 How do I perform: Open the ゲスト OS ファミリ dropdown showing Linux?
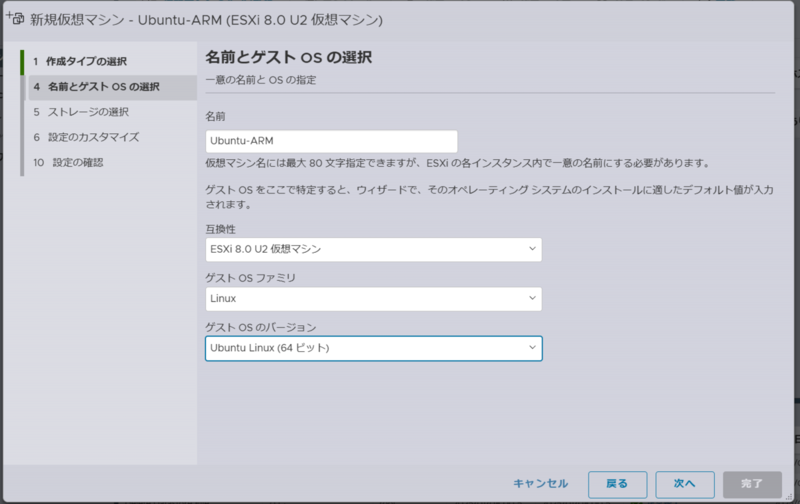373,299
